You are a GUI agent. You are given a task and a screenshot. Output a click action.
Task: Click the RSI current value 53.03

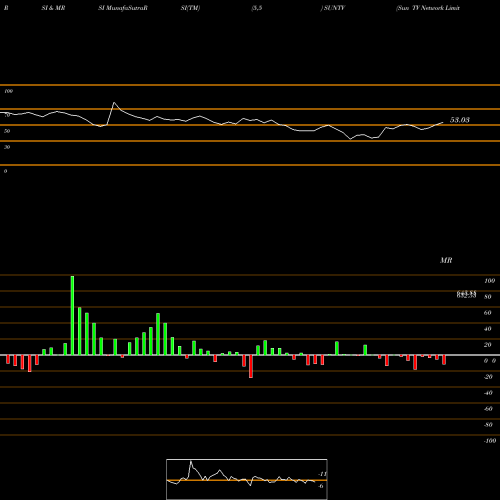click(x=460, y=120)
